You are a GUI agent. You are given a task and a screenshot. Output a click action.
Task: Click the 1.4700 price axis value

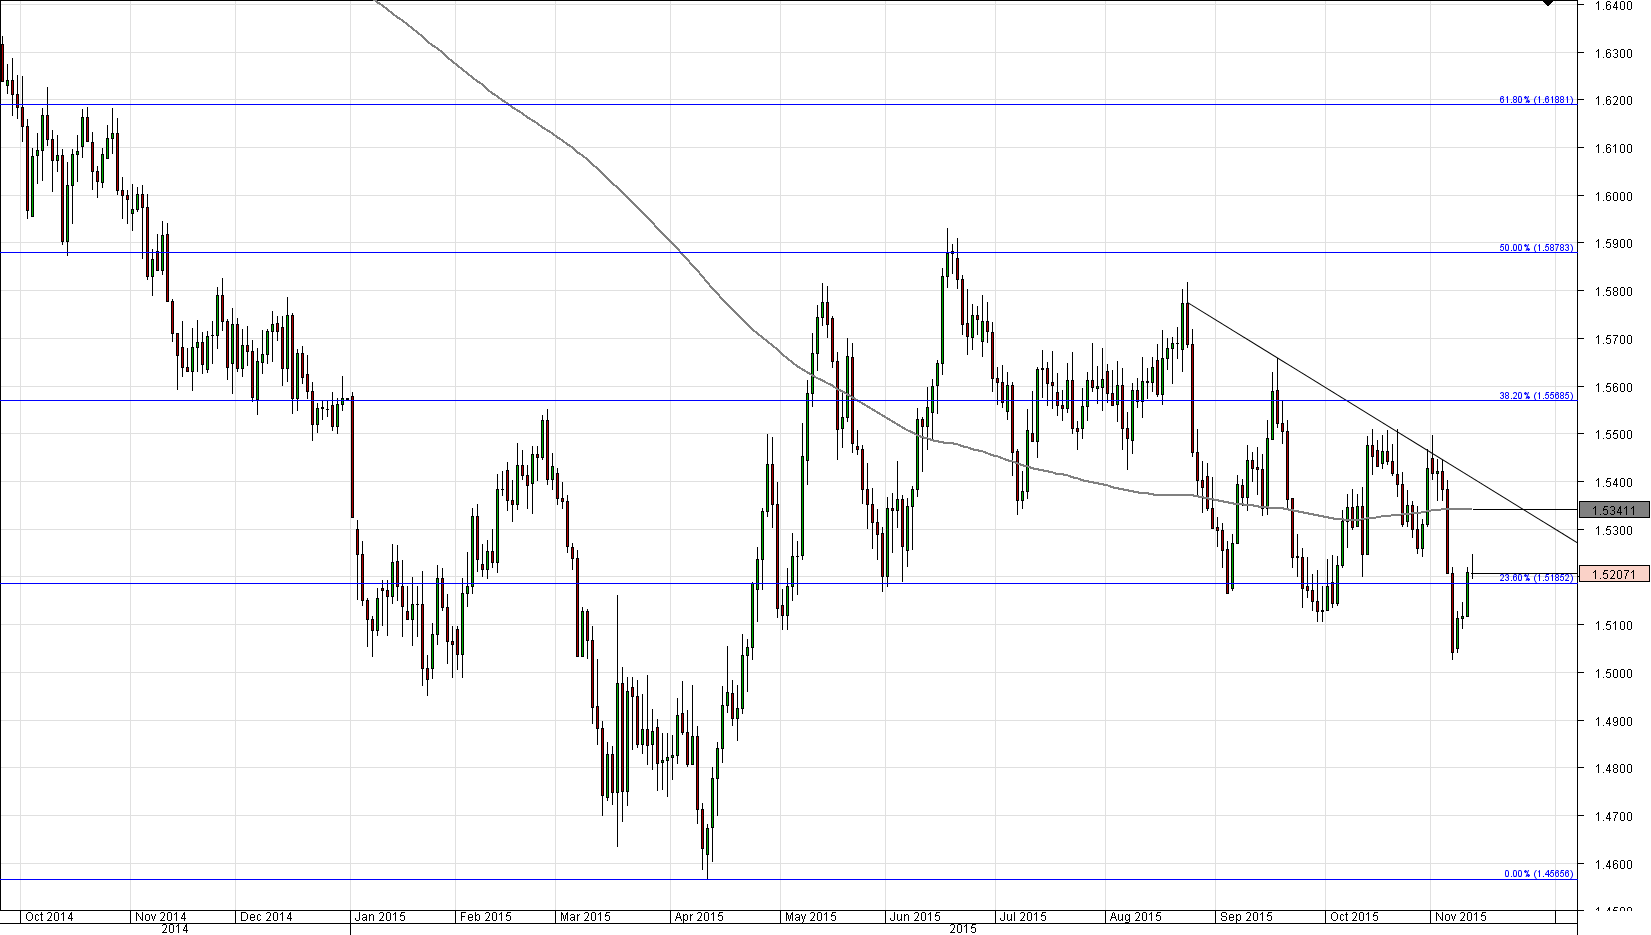pyautogui.click(x=1615, y=817)
